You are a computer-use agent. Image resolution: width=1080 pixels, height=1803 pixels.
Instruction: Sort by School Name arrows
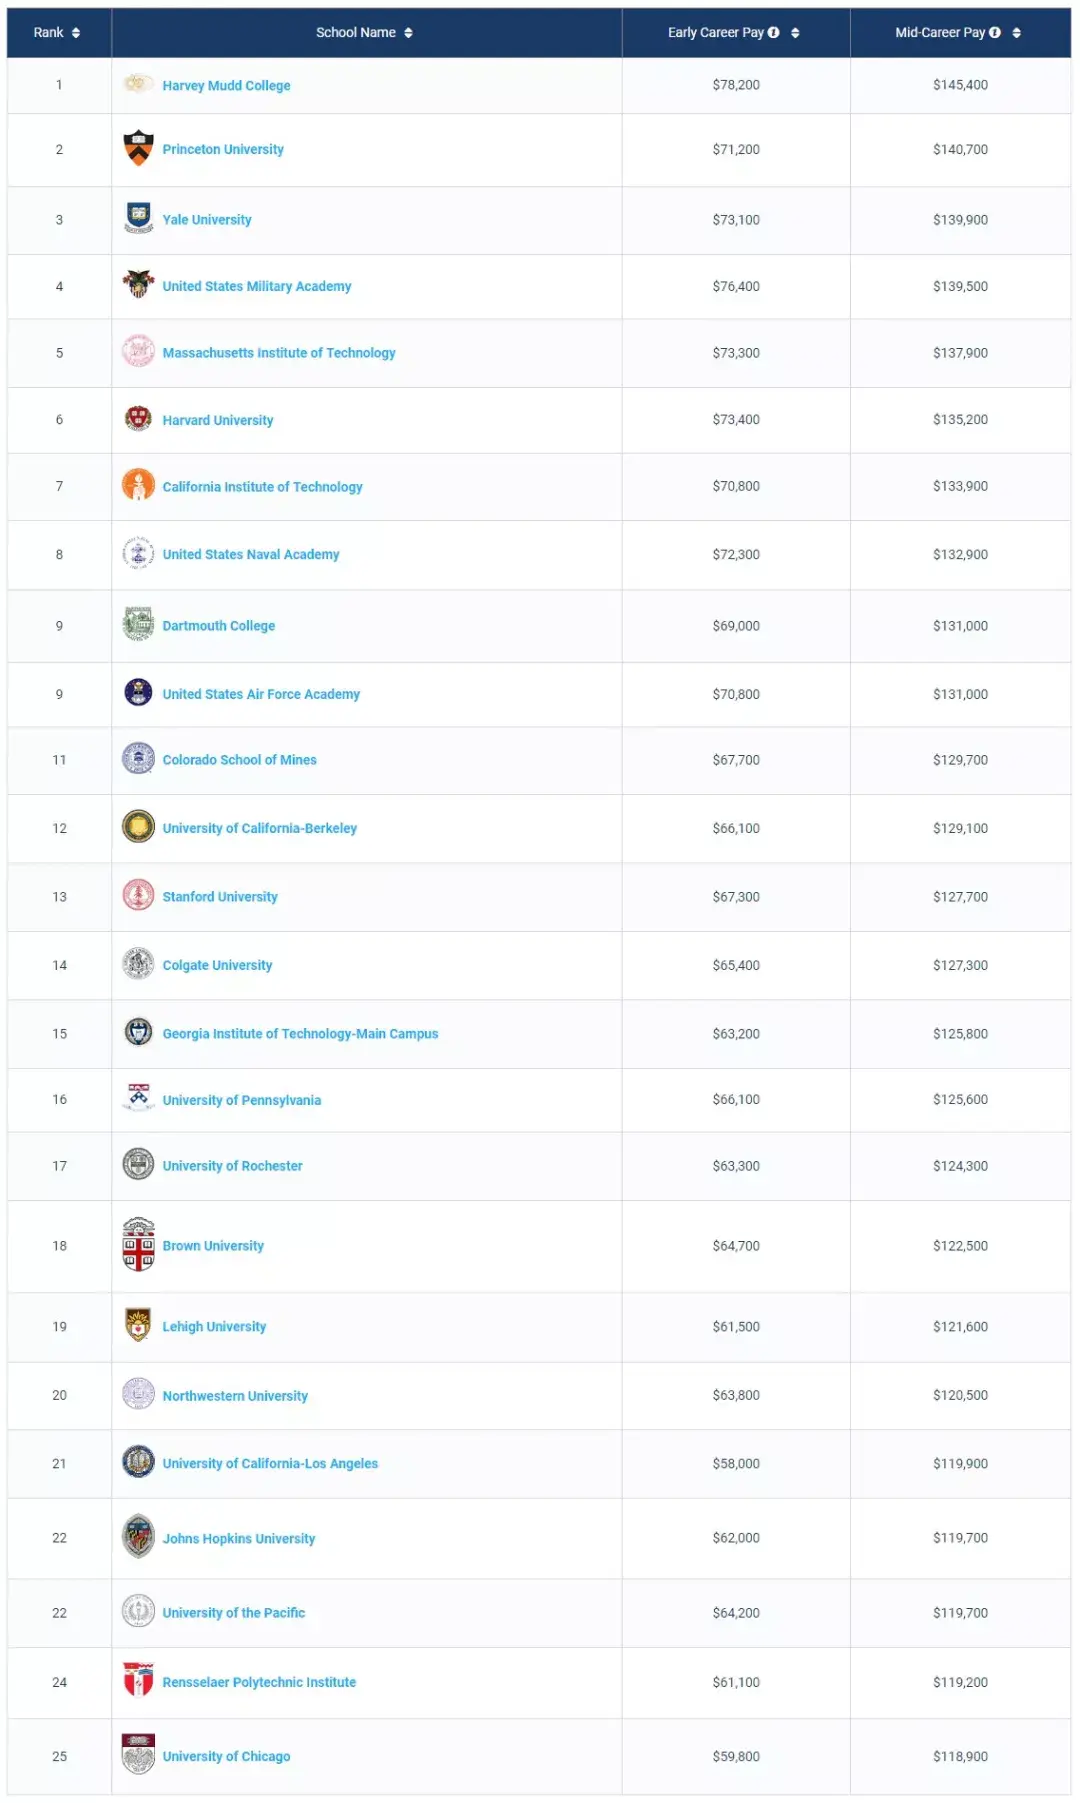pos(408,33)
